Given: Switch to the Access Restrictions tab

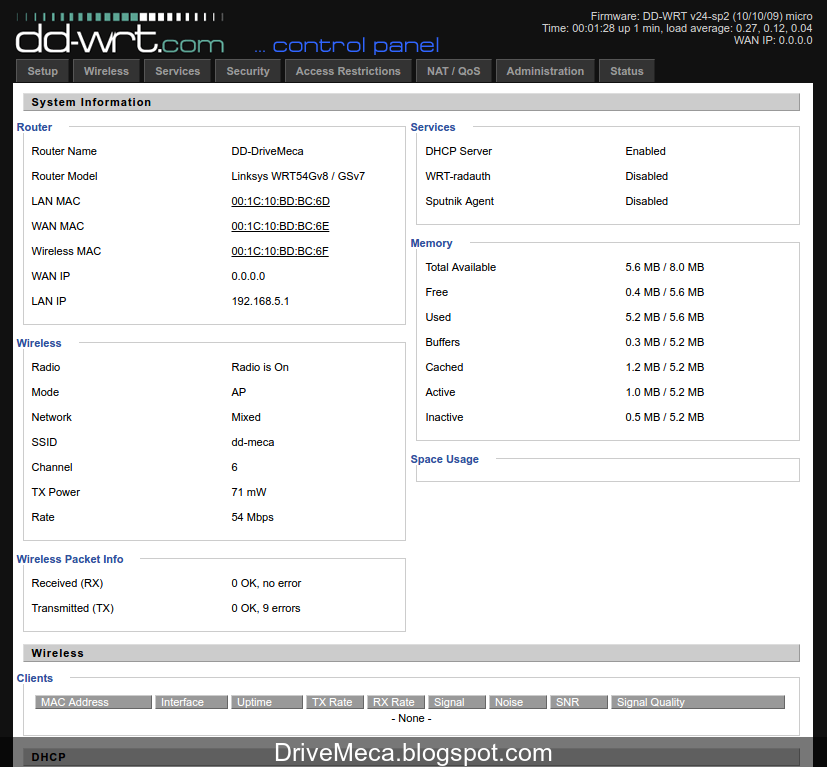Looking at the screenshot, I should (x=348, y=70).
